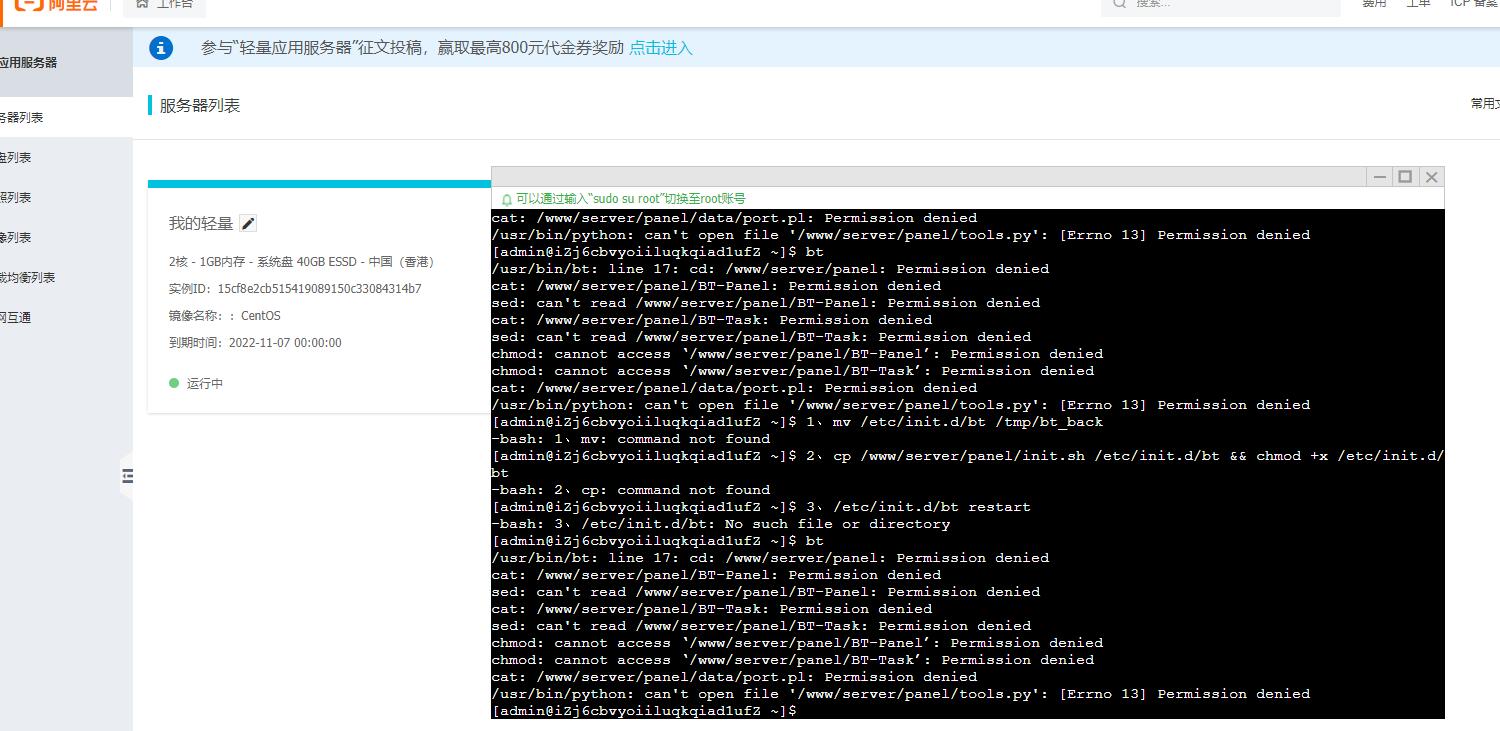Click the 服务器列表 page heading
1500x731 pixels.
click(x=200, y=105)
